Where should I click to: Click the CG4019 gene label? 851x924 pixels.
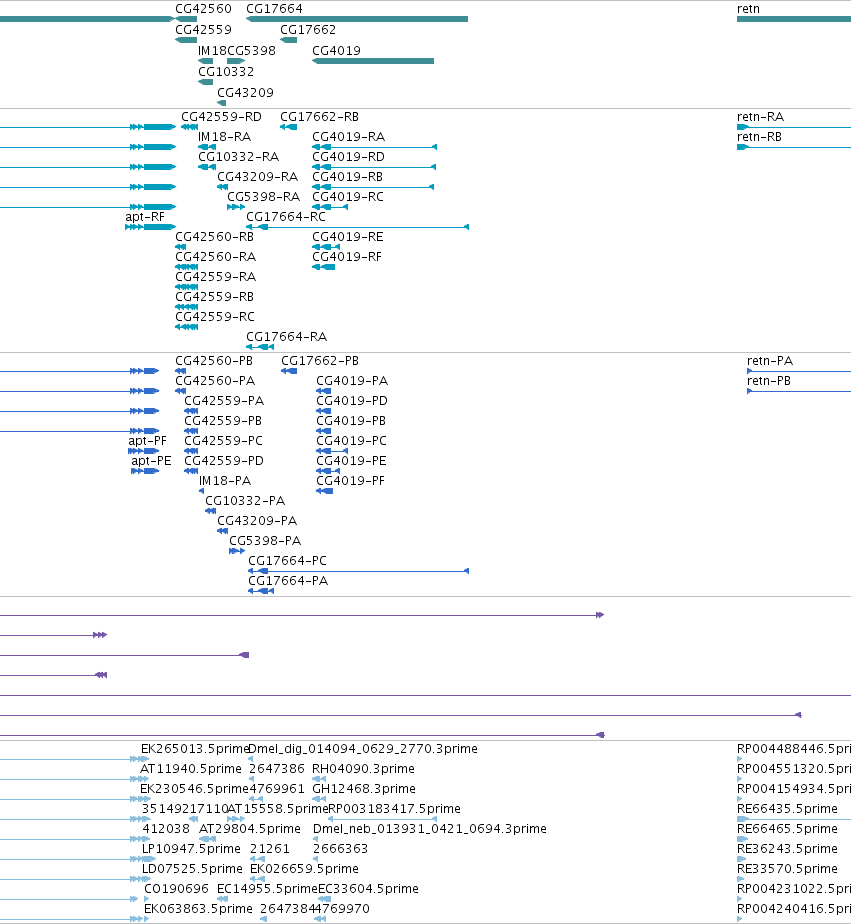pyautogui.click(x=336, y=51)
